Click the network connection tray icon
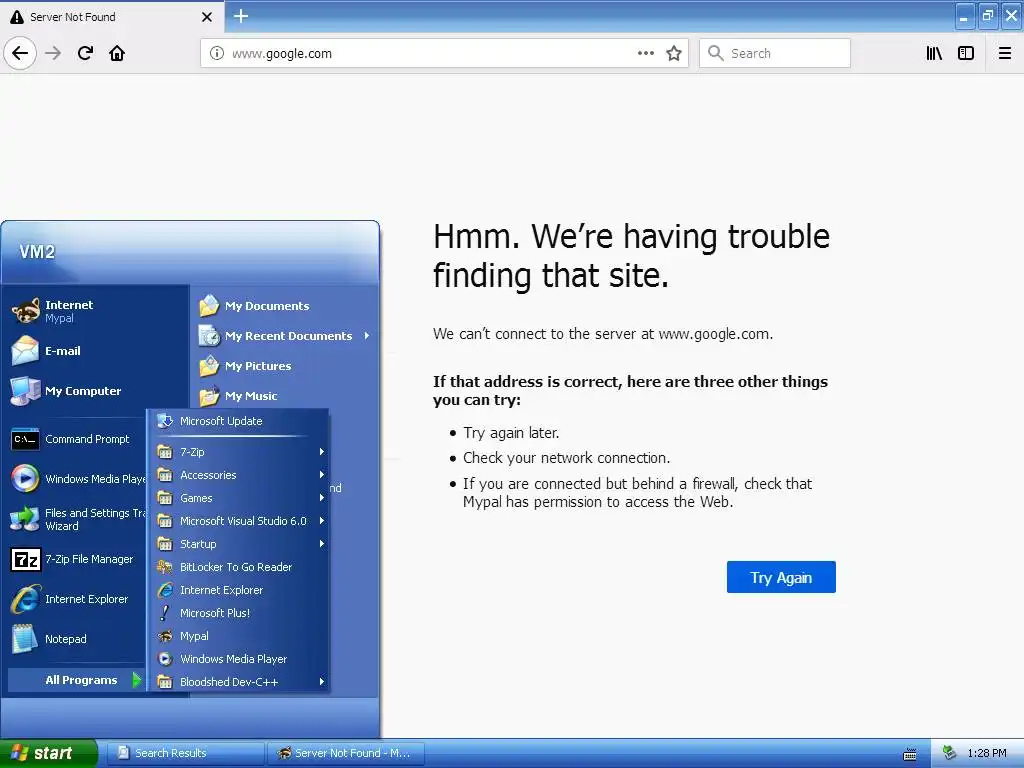1024x768 pixels. point(950,754)
